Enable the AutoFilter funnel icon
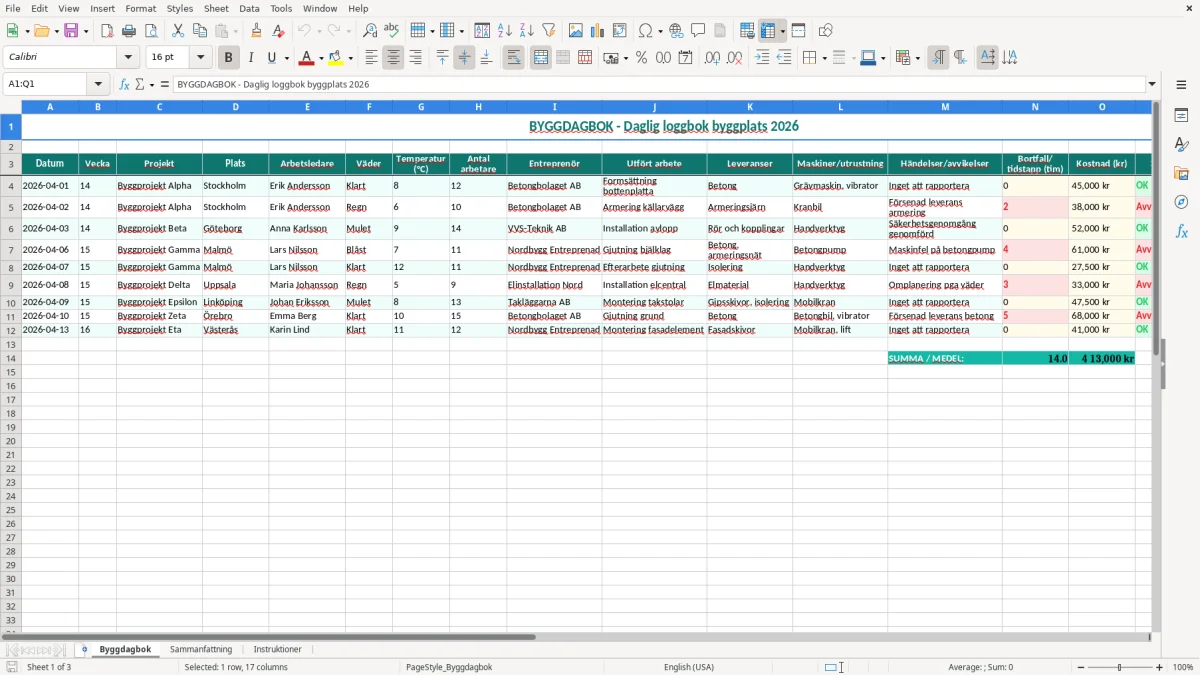Screen dimensions: 1200x675 coord(548,31)
